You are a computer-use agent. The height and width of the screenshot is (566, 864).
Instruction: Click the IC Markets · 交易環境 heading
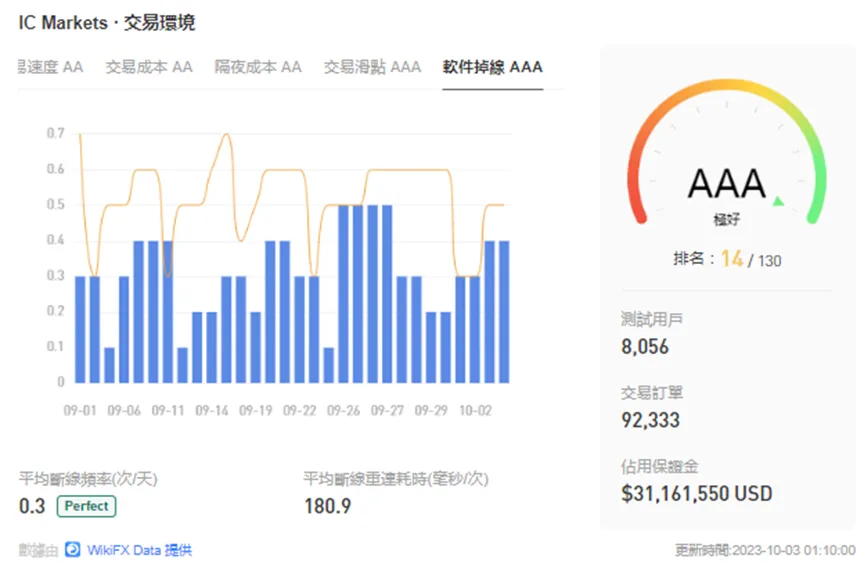coord(107,23)
